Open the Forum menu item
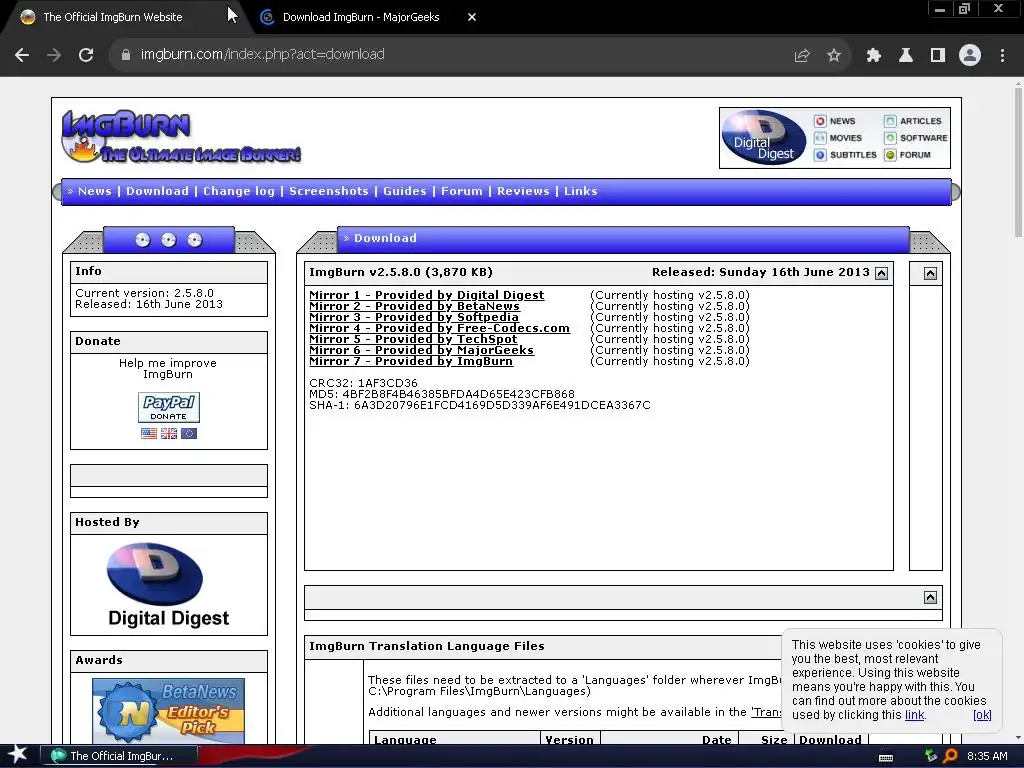This screenshot has height=768, width=1024. click(461, 191)
